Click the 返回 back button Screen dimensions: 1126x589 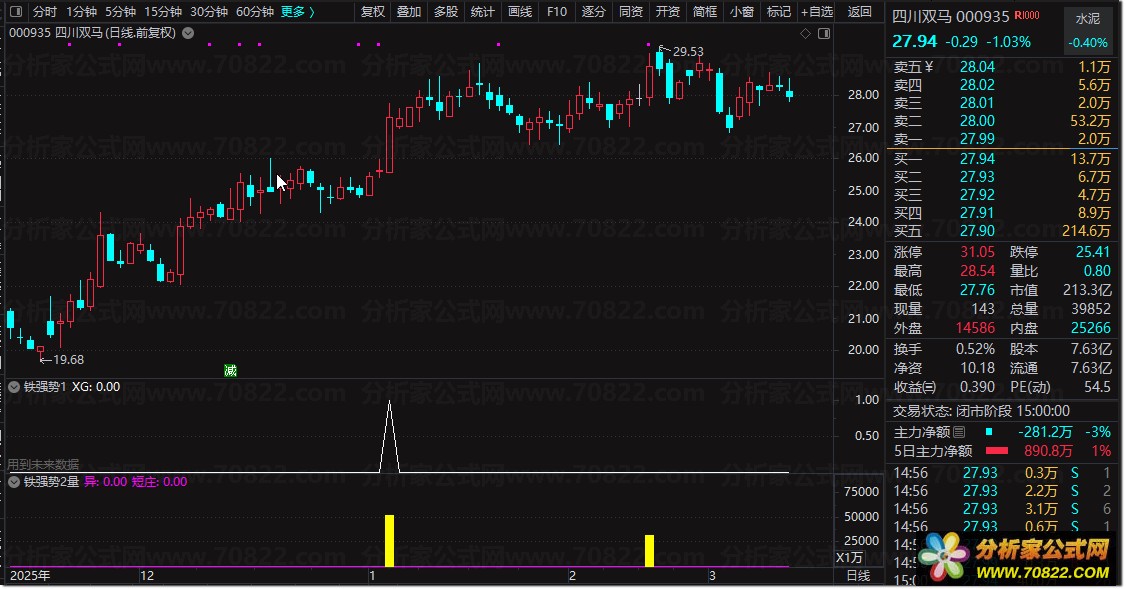click(860, 11)
